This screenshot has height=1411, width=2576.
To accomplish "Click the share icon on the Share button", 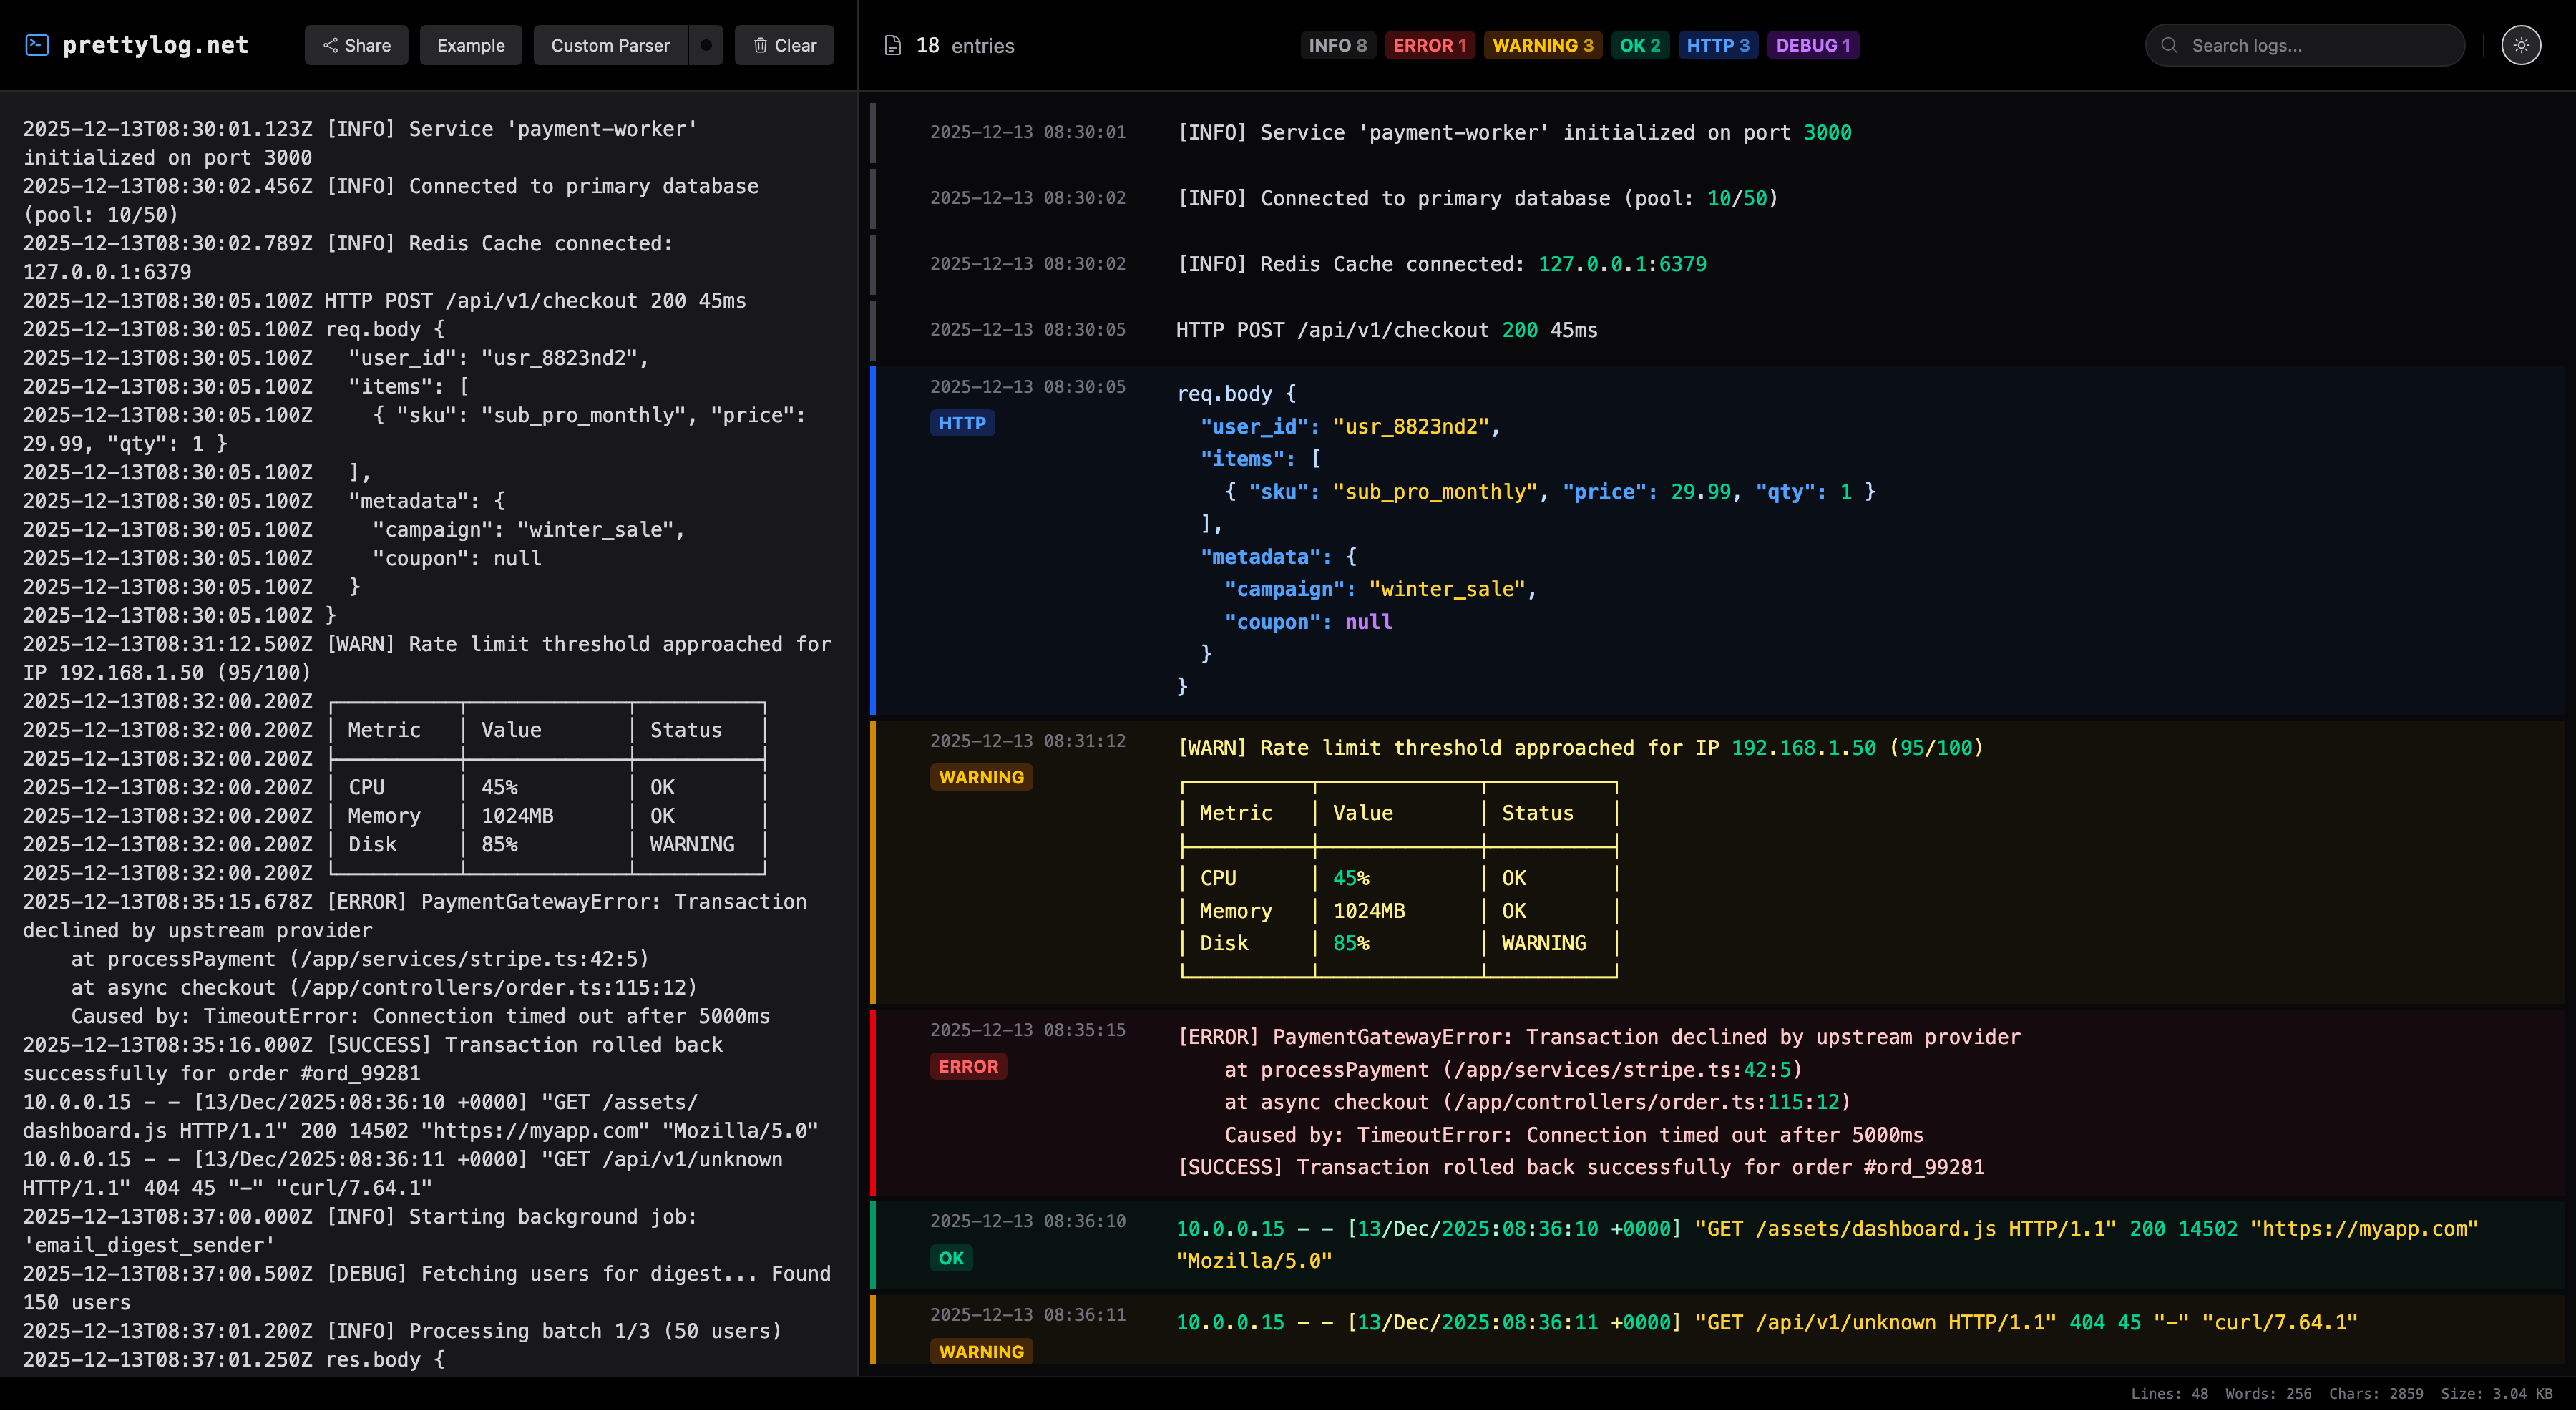I will point(331,44).
